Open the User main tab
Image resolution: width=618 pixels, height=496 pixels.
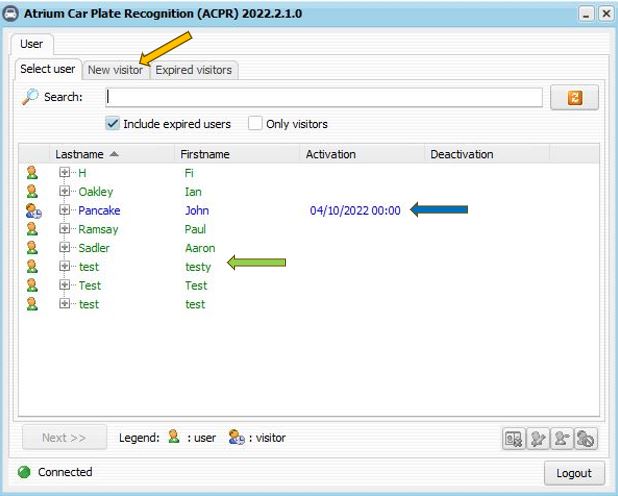(32, 44)
